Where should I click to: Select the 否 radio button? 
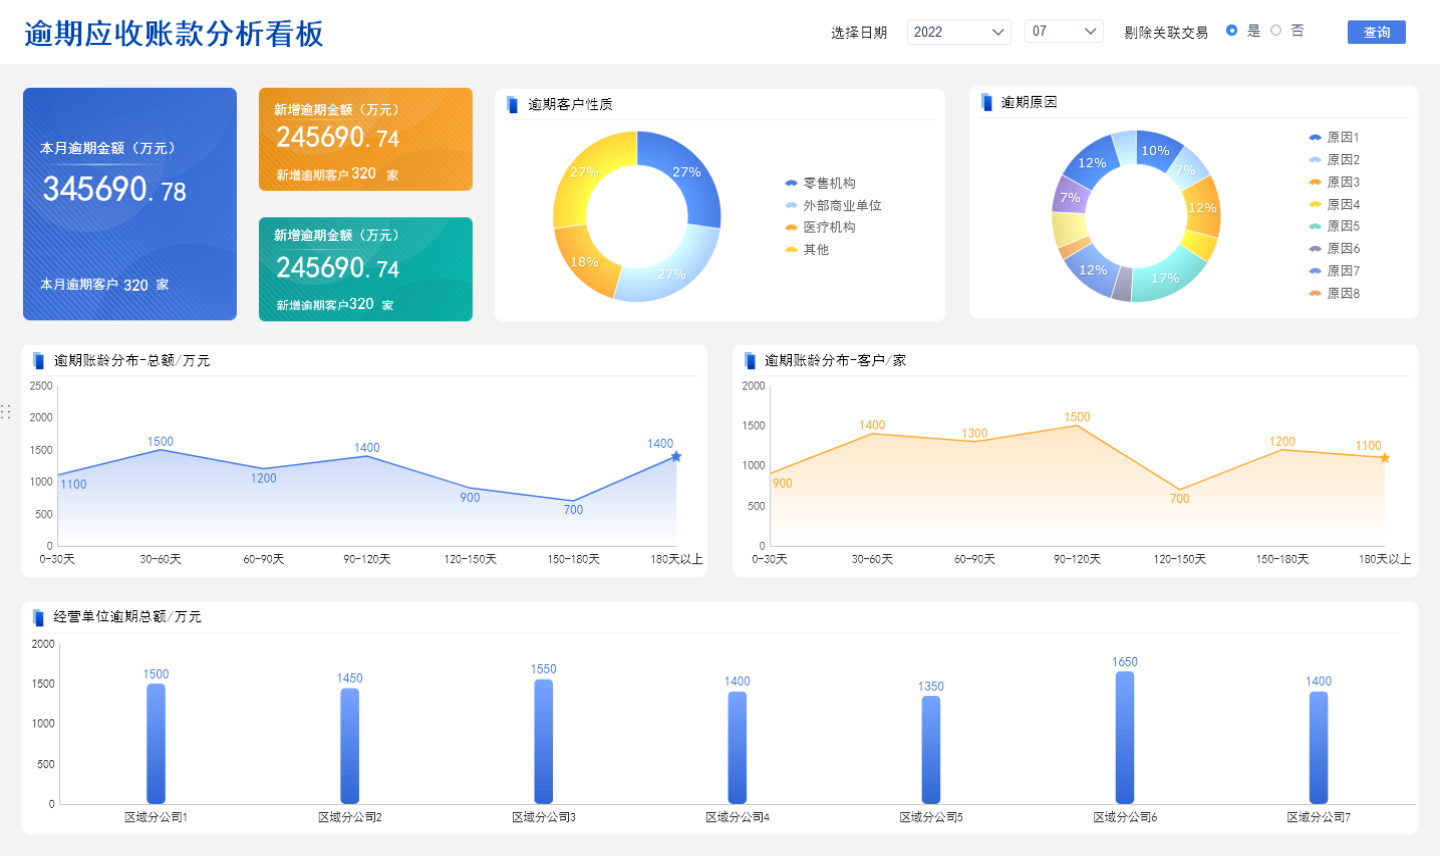coord(1275,30)
